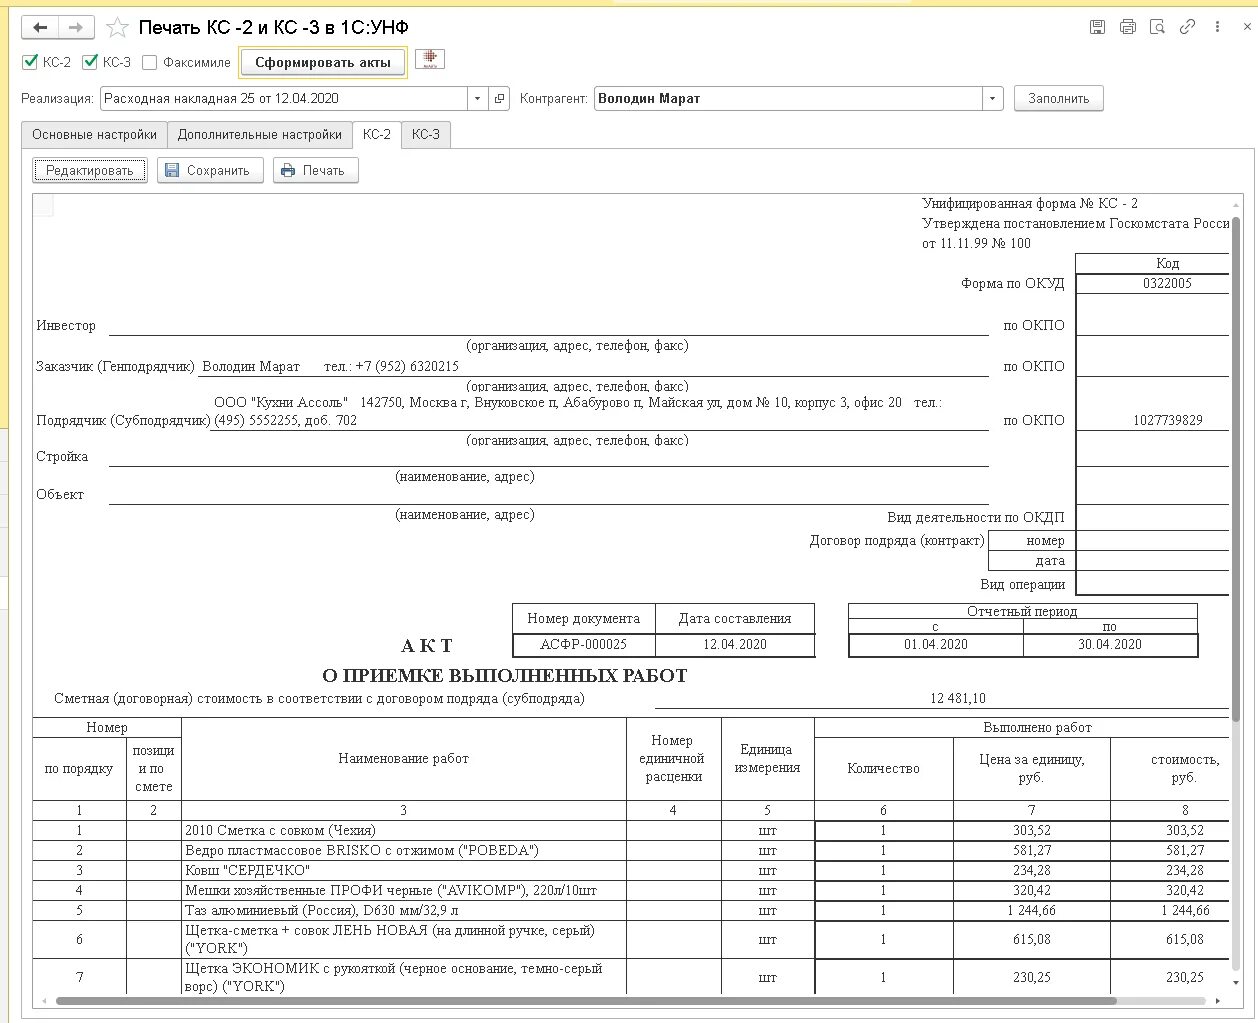Go back with the left arrow button
Viewport: 1258px width, 1023px height.
coord(41,28)
